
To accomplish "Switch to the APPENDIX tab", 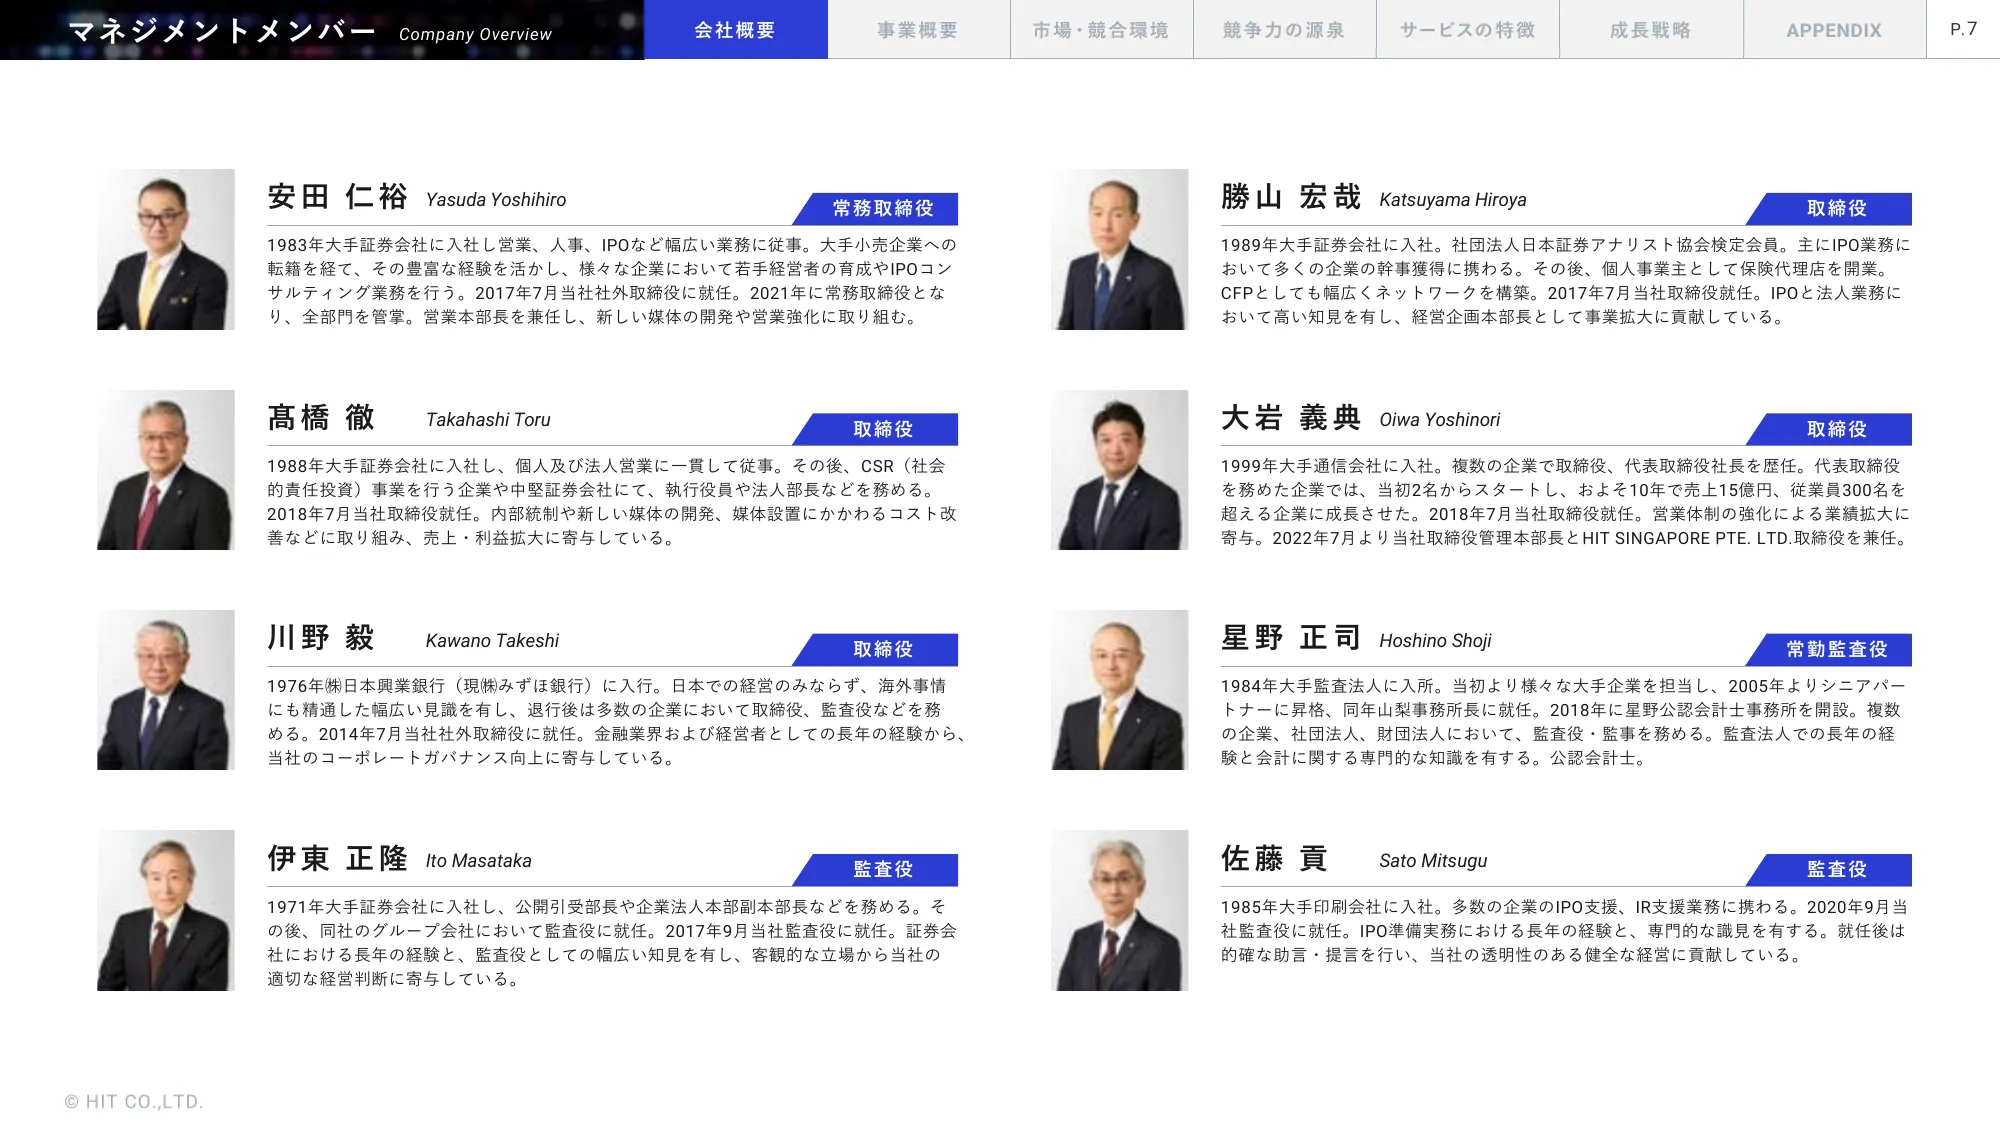I will [x=1834, y=29].
